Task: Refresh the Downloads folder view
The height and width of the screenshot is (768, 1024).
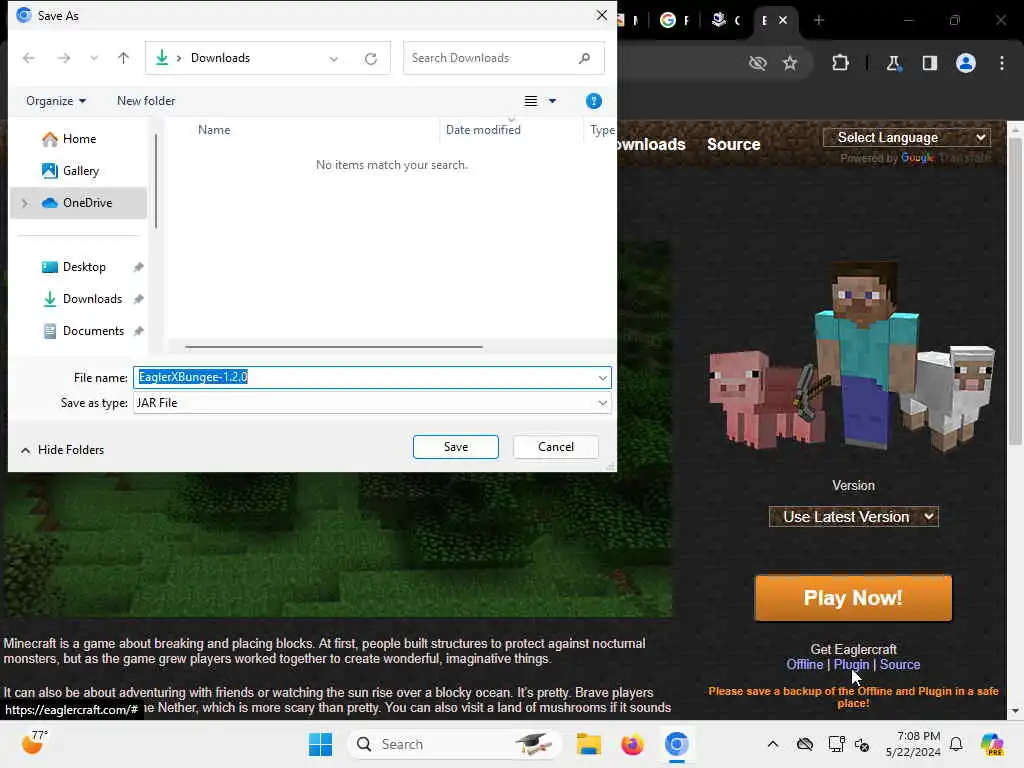Action: pos(371,59)
